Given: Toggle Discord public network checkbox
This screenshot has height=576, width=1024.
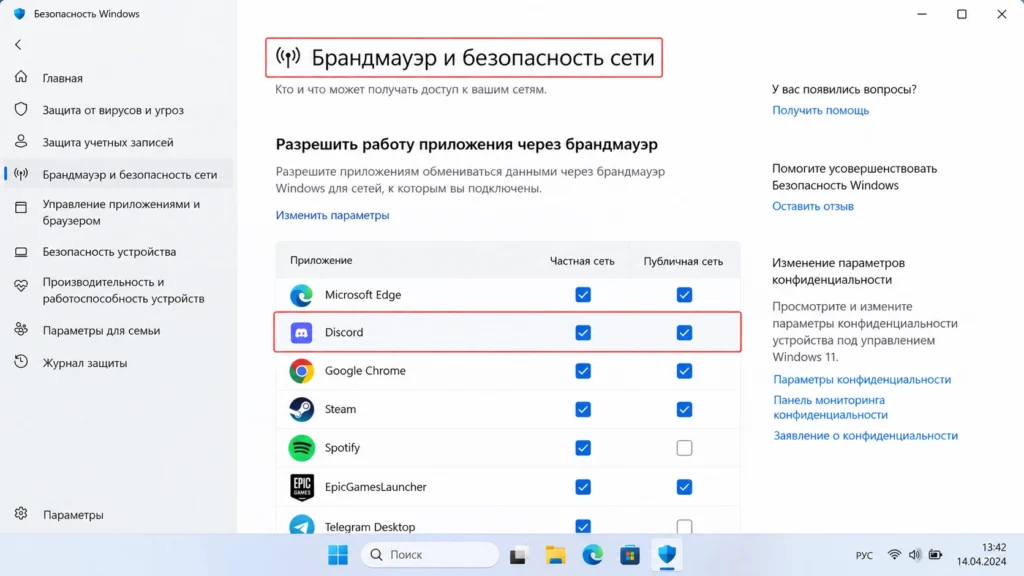Looking at the screenshot, I should (684, 332).
